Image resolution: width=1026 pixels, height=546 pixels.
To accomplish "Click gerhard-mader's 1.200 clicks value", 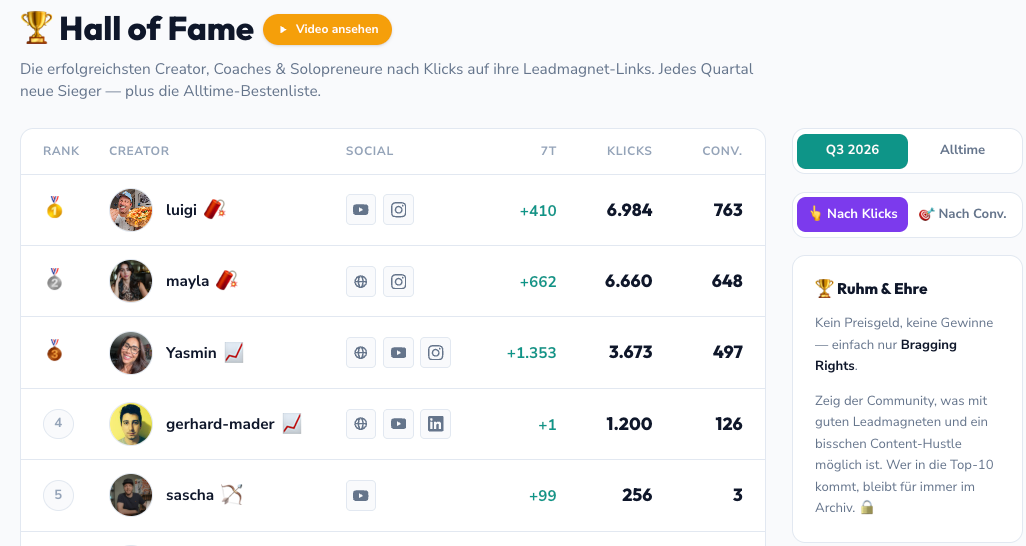I will (x=629, y=424).
